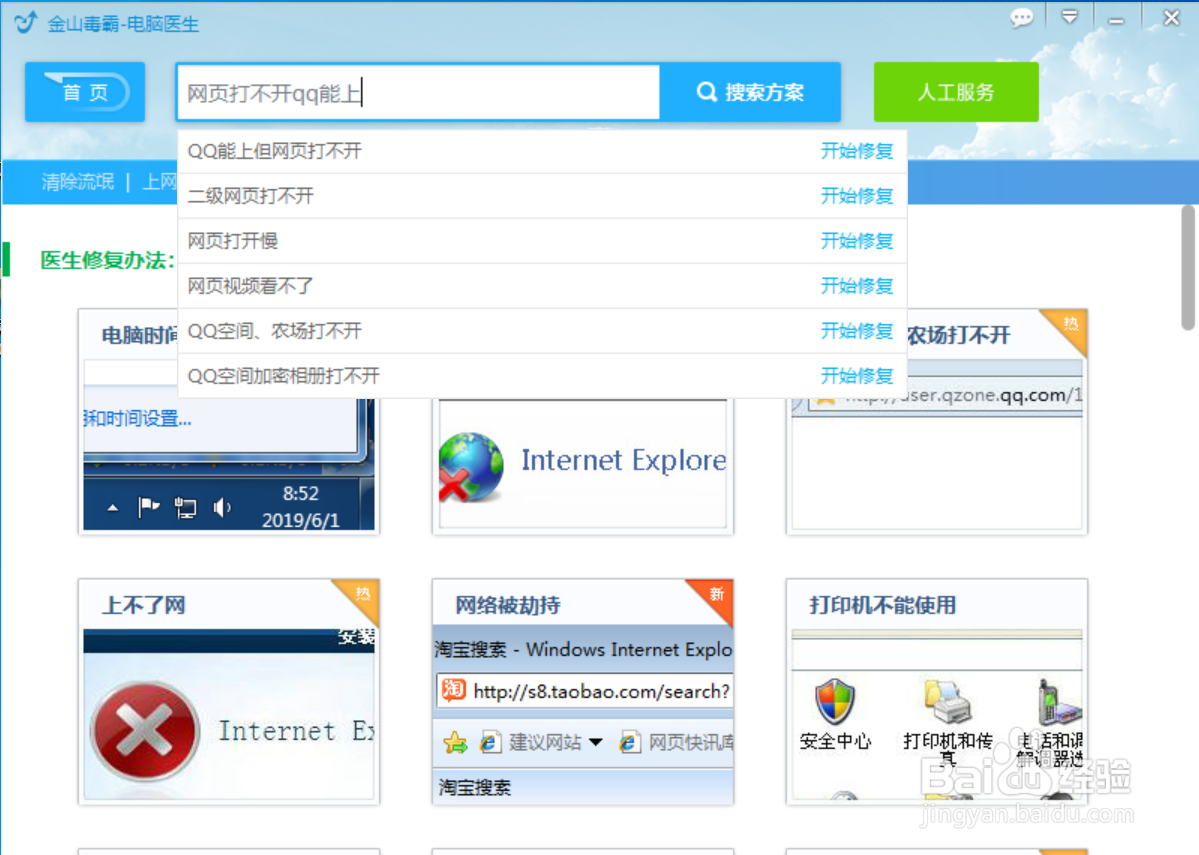Click the 打印机和传真 printer icon
1199x855 pixels.
pyautogui.click(x=947, y=701)
